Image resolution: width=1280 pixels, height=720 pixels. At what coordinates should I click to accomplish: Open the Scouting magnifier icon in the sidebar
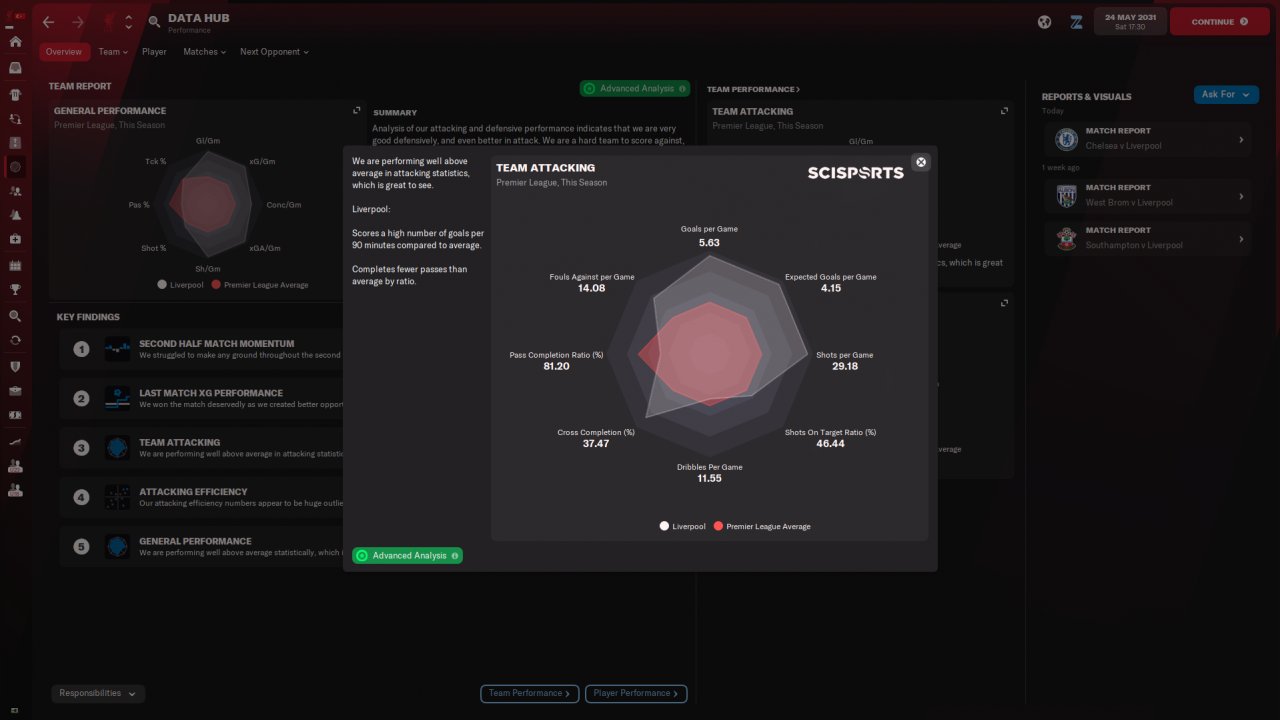(x=15, y=315)
